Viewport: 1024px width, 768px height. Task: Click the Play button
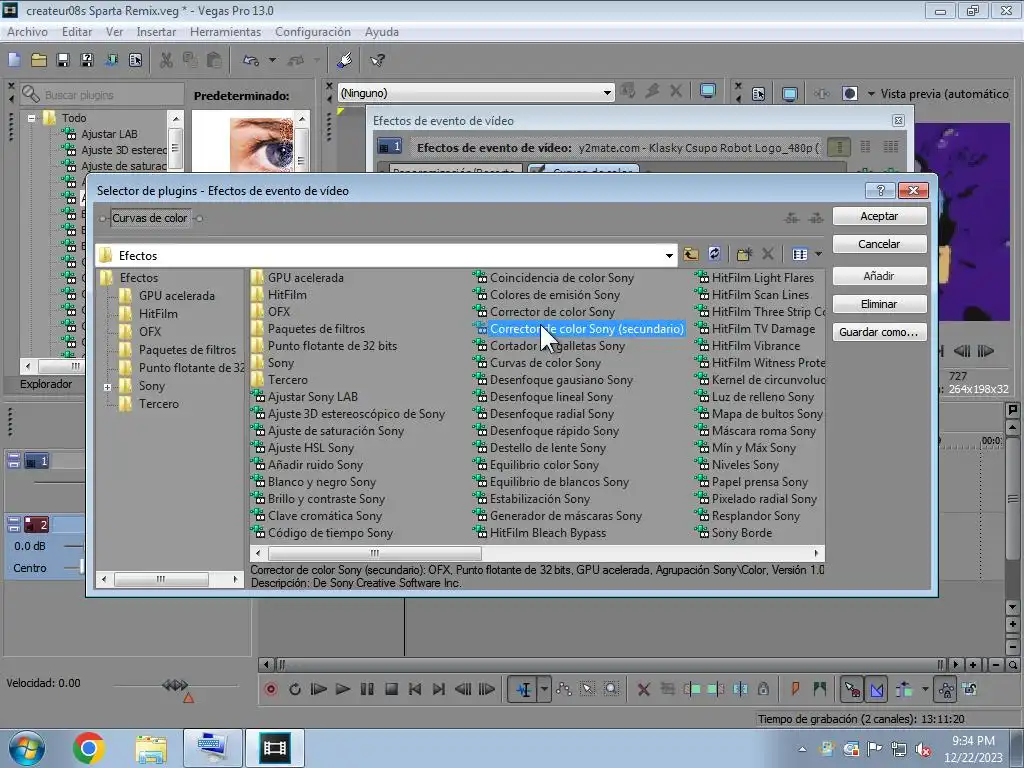click(343, 689)
